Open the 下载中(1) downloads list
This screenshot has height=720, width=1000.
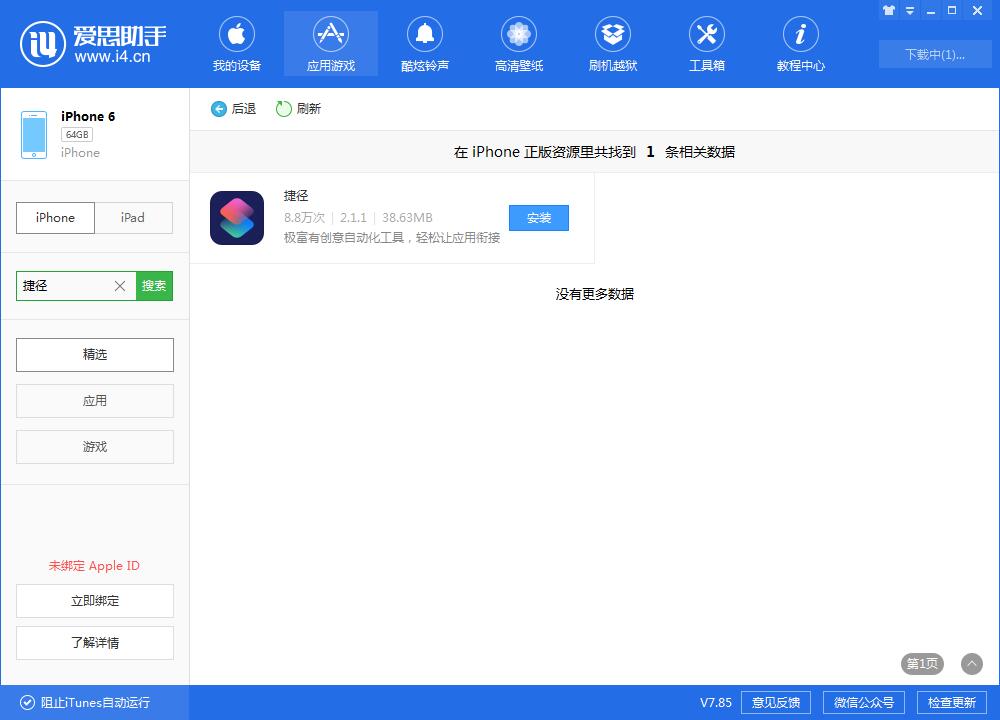[x=934, y=55]
